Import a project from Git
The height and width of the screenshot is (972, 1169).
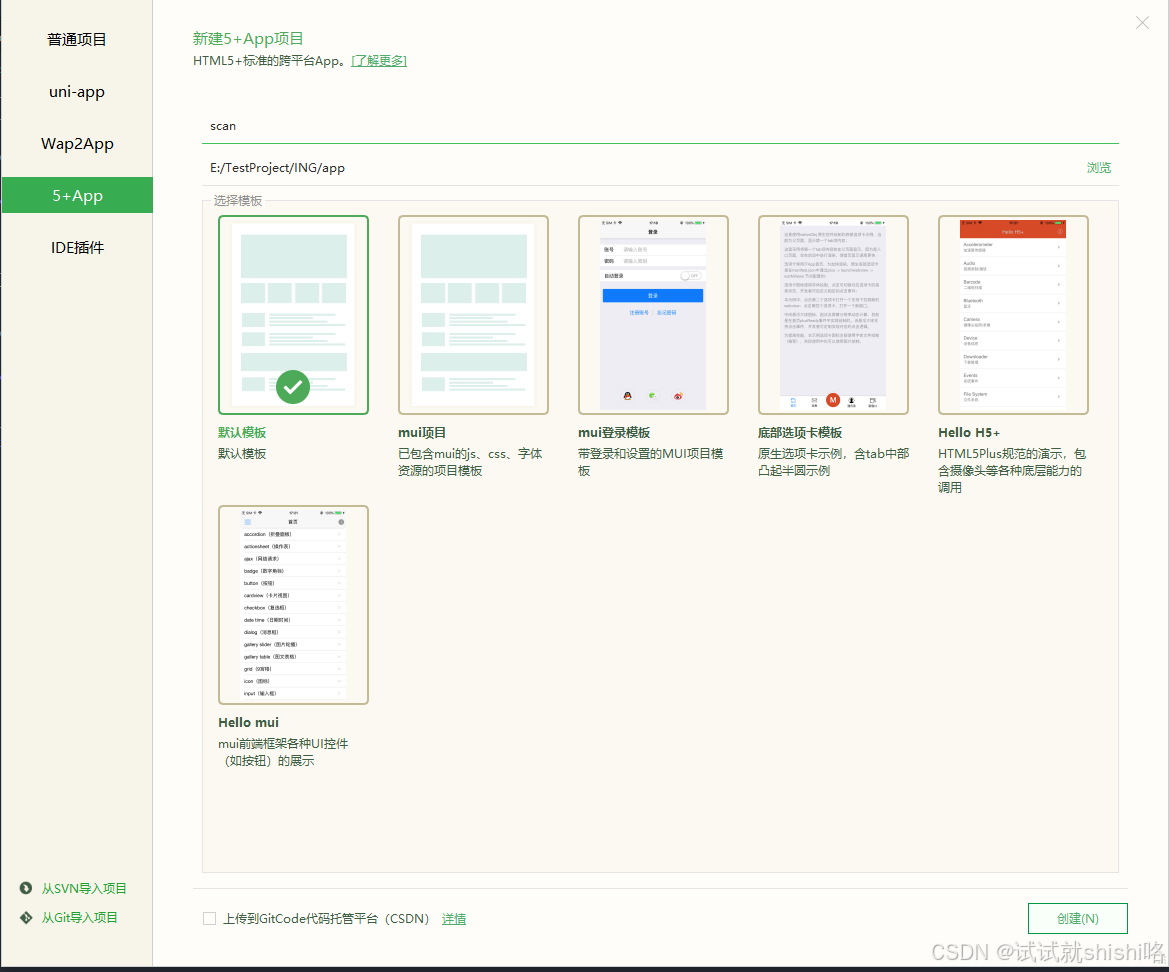(77, 917)
